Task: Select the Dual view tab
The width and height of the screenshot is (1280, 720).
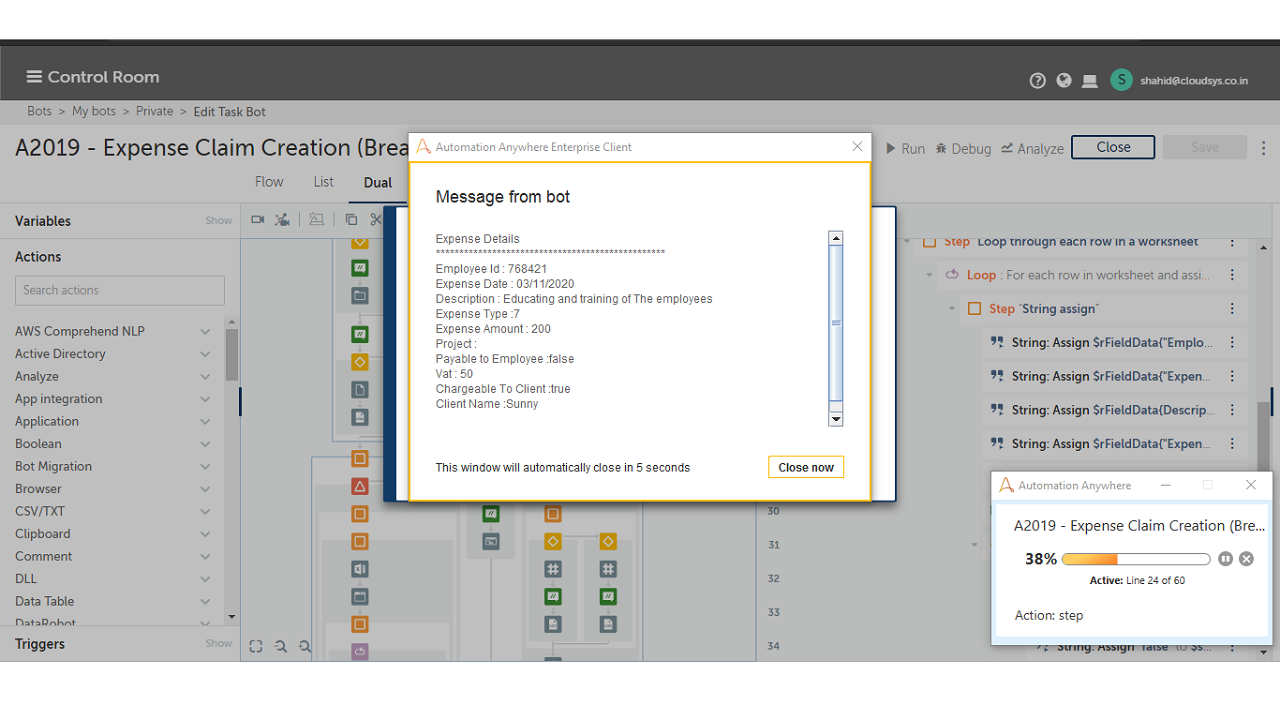Action: 378,183
